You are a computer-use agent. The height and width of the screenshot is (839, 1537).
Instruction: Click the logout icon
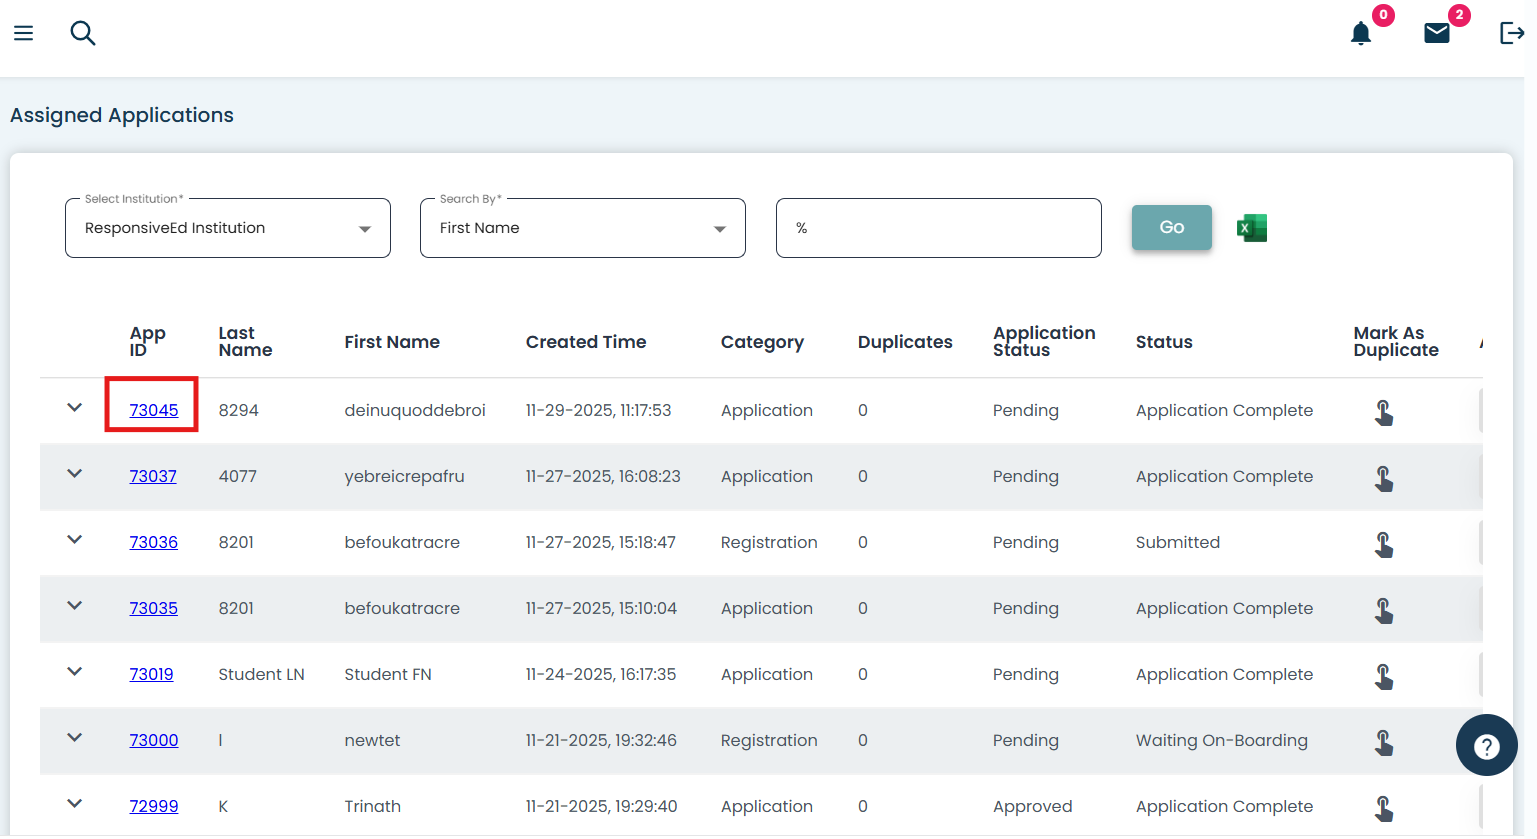[x=1511, y=33]
